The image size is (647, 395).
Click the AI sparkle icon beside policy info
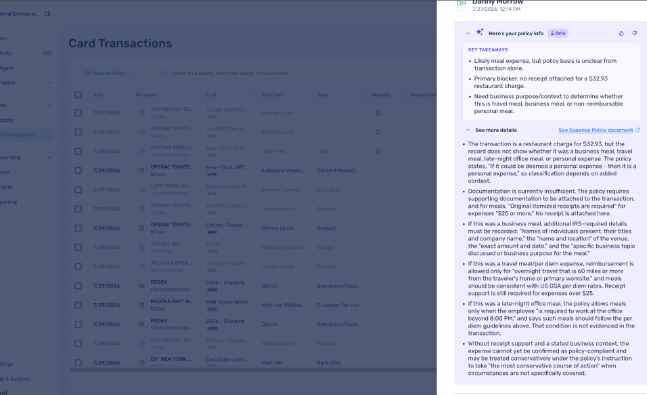point(479,32)
